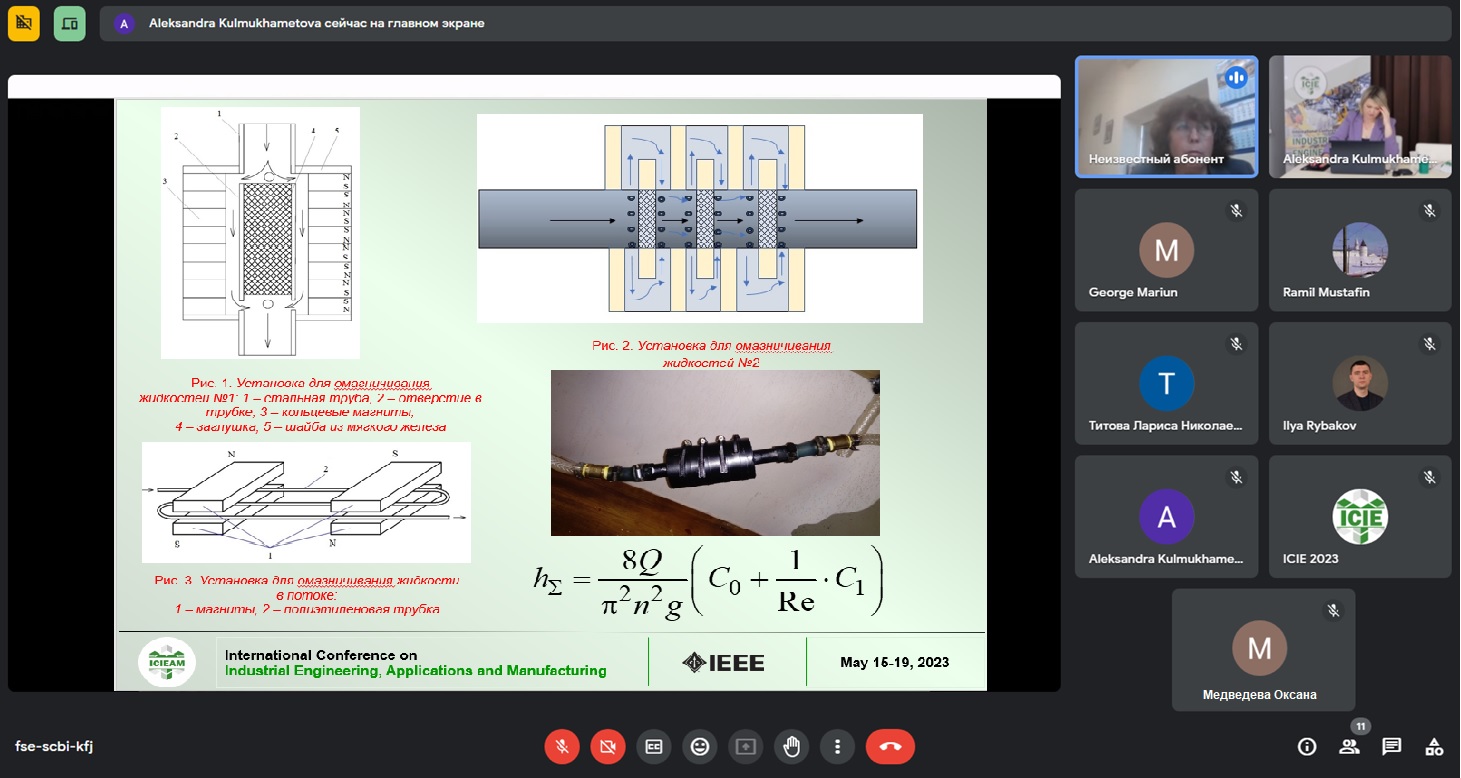Open the three-dot more options menu
This screenshot has height=778, width=1461.
[837, 746]
